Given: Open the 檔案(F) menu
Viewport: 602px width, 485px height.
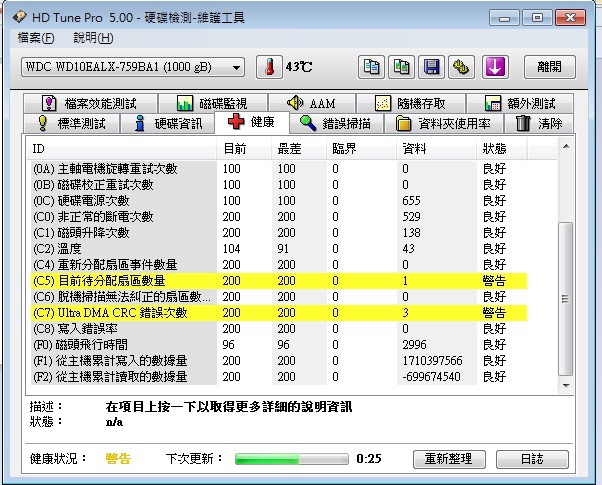Looking at the screenshot, I should (36, 38).
